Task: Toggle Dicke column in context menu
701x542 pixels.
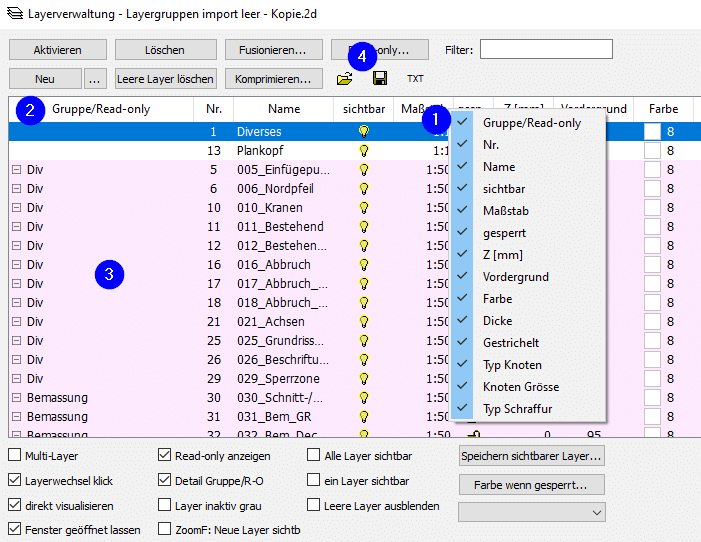Action: (x=528, y=321)
